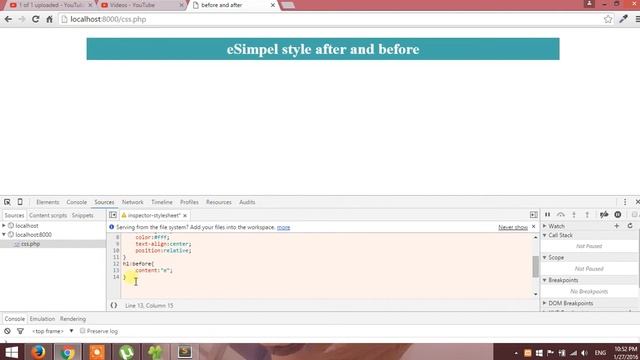This screenshot has height=360, width=640.
Task: Add a watch expression with plus
Action: pyautogui.click(x=617, y=226)
